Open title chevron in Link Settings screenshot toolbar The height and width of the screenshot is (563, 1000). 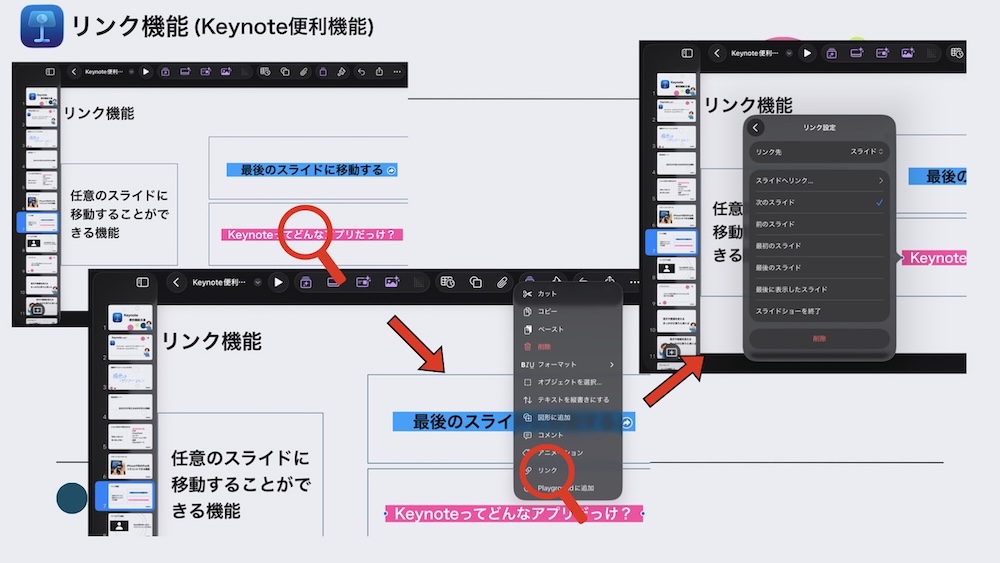point(789,54)
